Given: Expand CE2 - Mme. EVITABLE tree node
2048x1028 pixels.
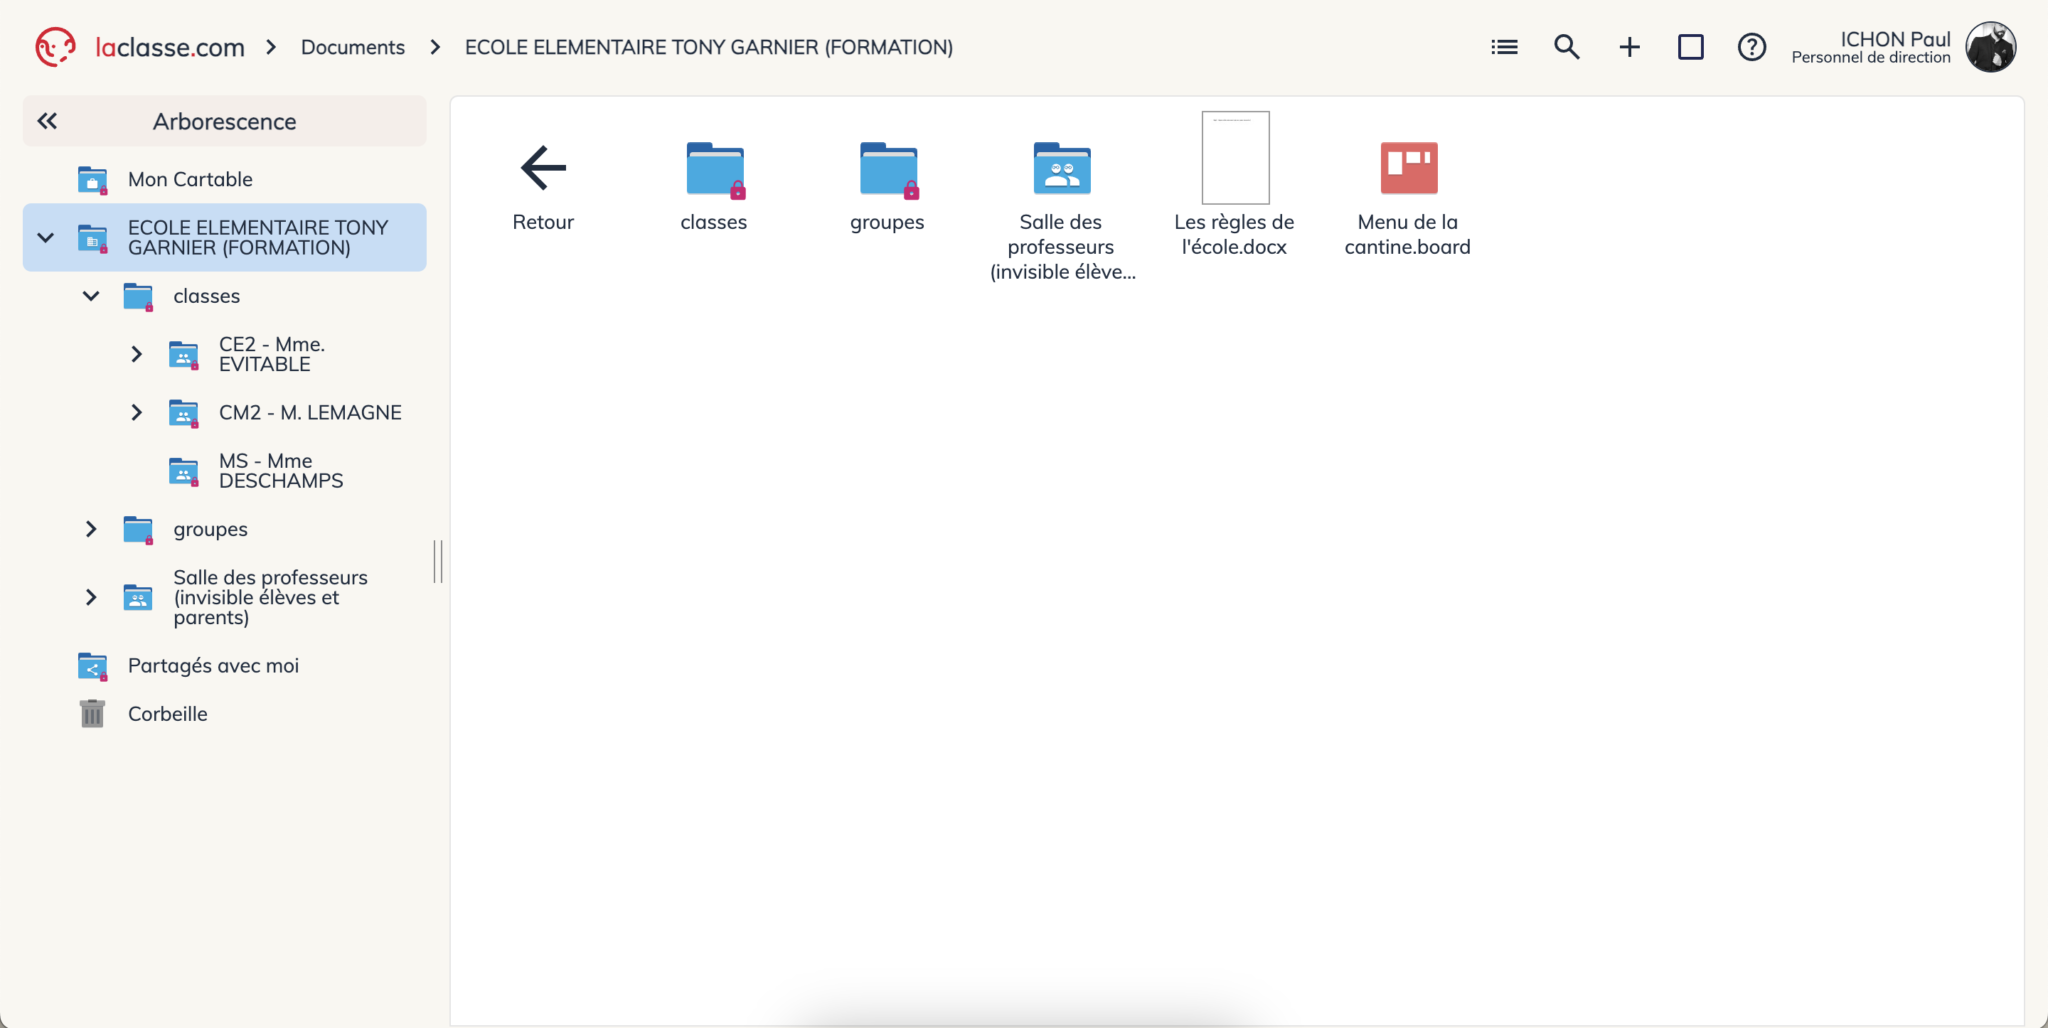Looking at the screenshot, I should [x=137, y=354].
